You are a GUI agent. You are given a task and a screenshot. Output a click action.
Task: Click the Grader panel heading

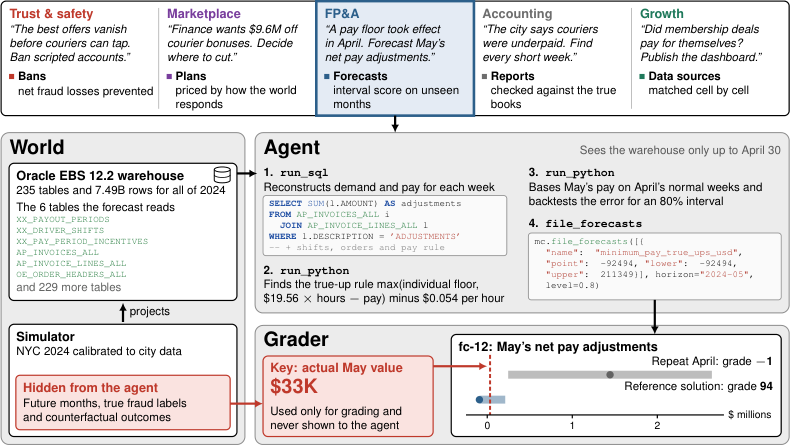click(296, 340)
